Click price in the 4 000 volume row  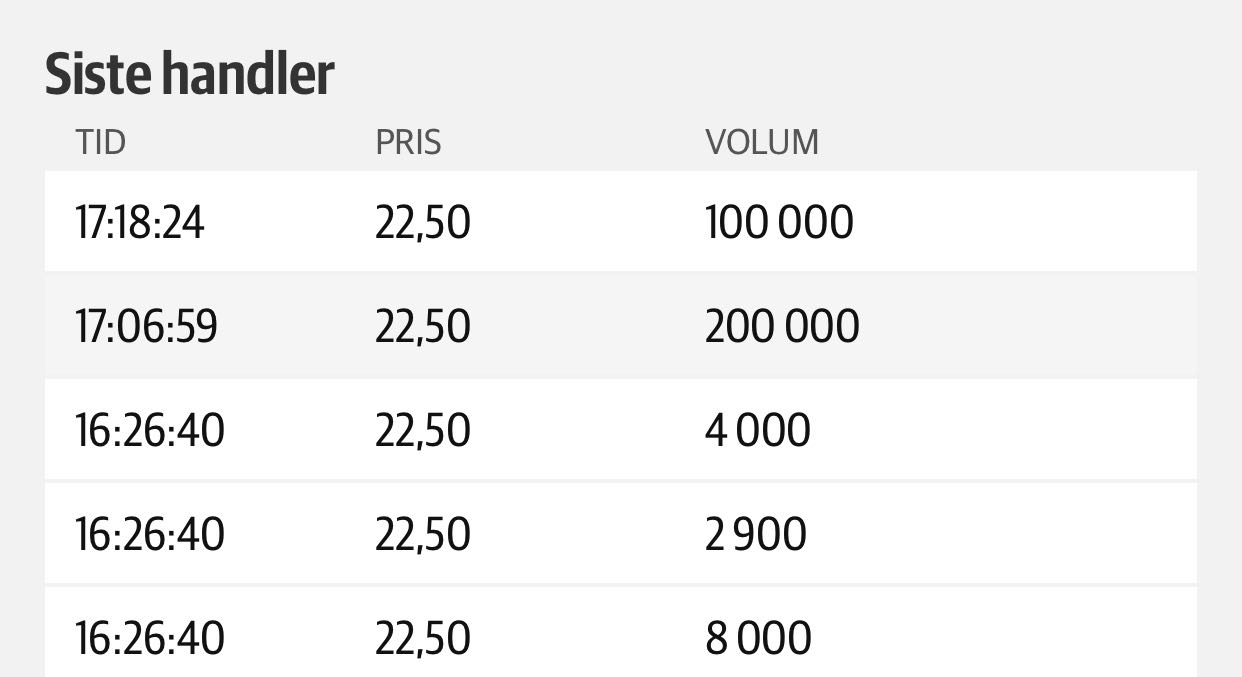pos(423,430)
